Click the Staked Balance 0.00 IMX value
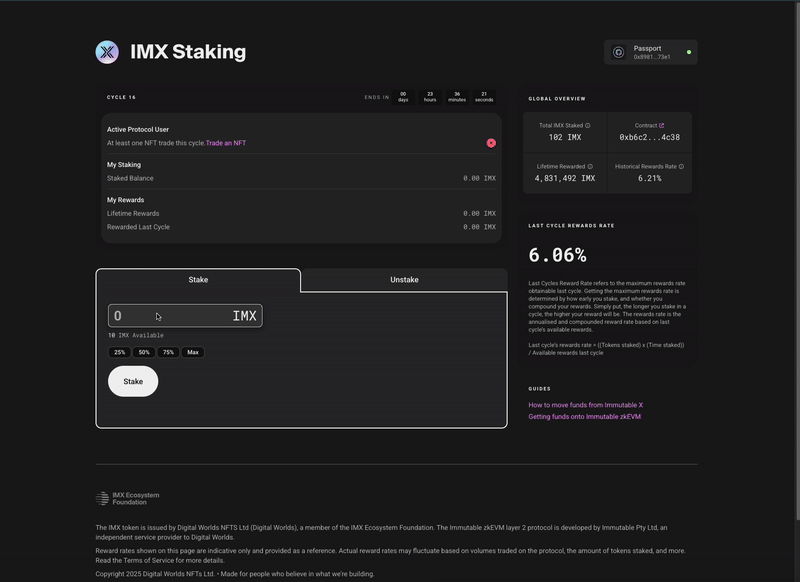The image size is (800, 582). point(480,179)
